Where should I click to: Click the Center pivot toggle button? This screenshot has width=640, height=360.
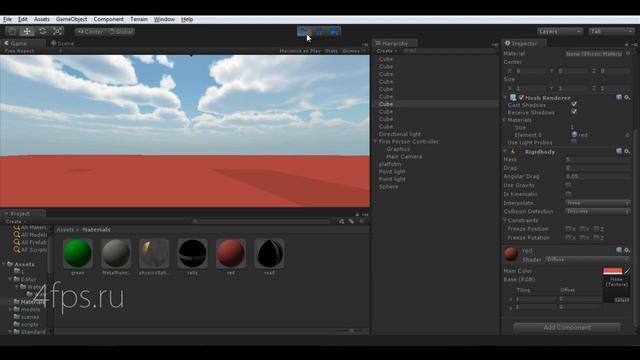[x=90, y=31]
